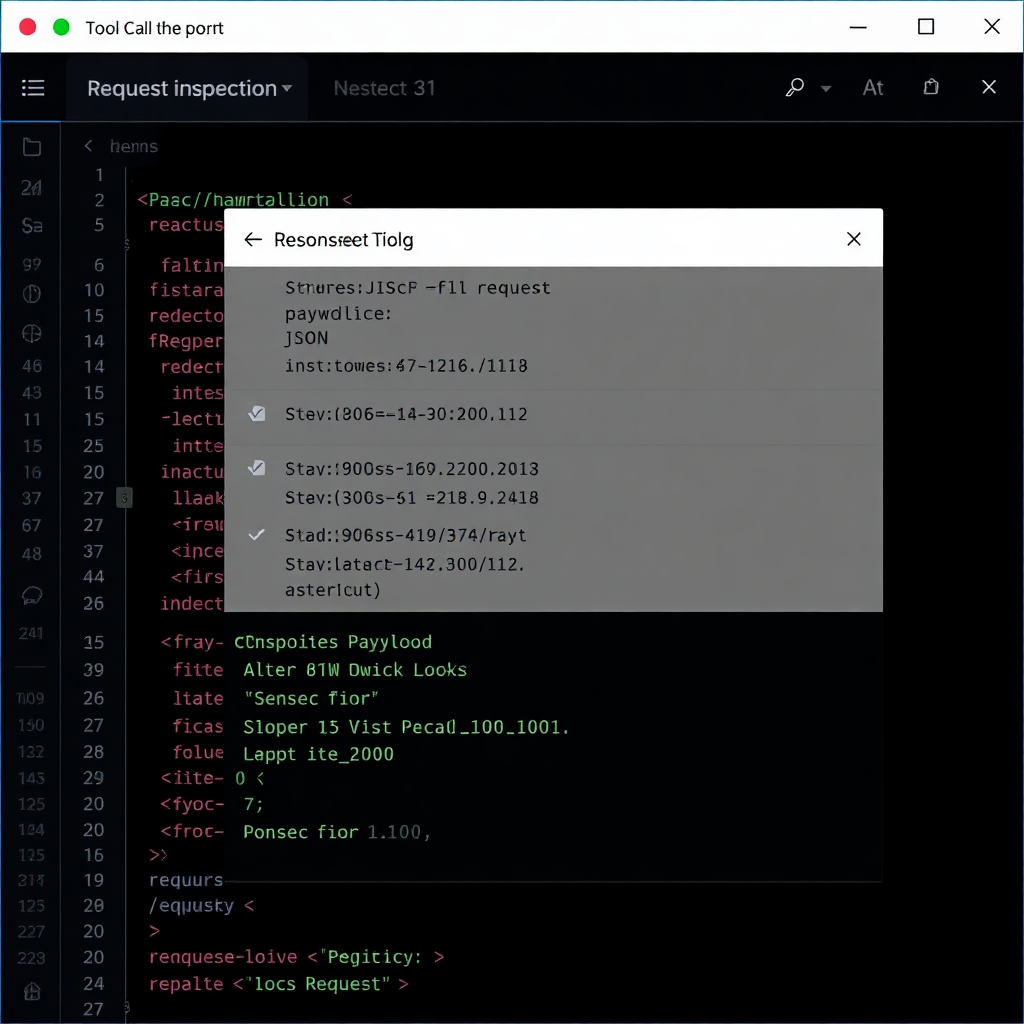The height and width of the screenshot is (1024, 1024).
Task: Minimize the Tool Call the porrt window
Action: click(x=857, y=27)
